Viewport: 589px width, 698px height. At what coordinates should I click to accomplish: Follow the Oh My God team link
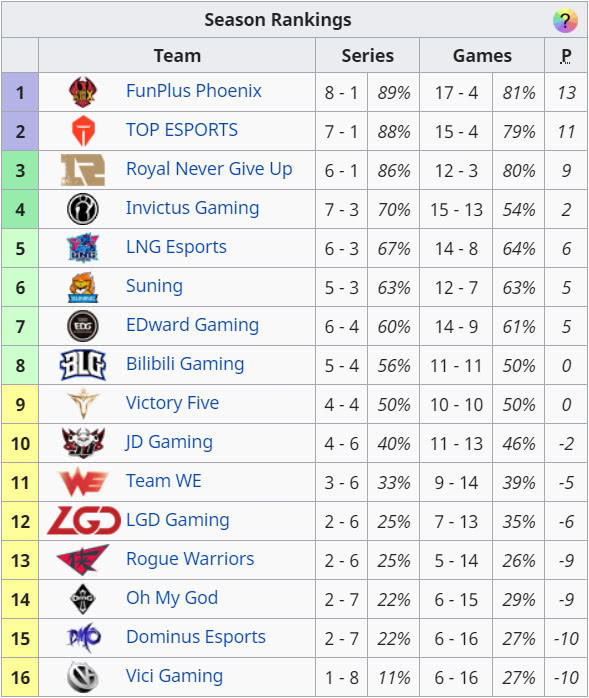[x=172, y=598]
